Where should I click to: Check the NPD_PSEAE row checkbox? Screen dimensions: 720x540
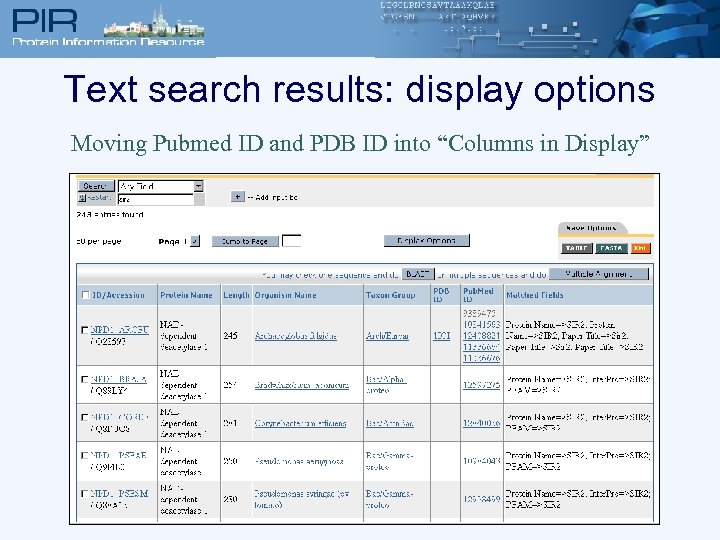84,456
